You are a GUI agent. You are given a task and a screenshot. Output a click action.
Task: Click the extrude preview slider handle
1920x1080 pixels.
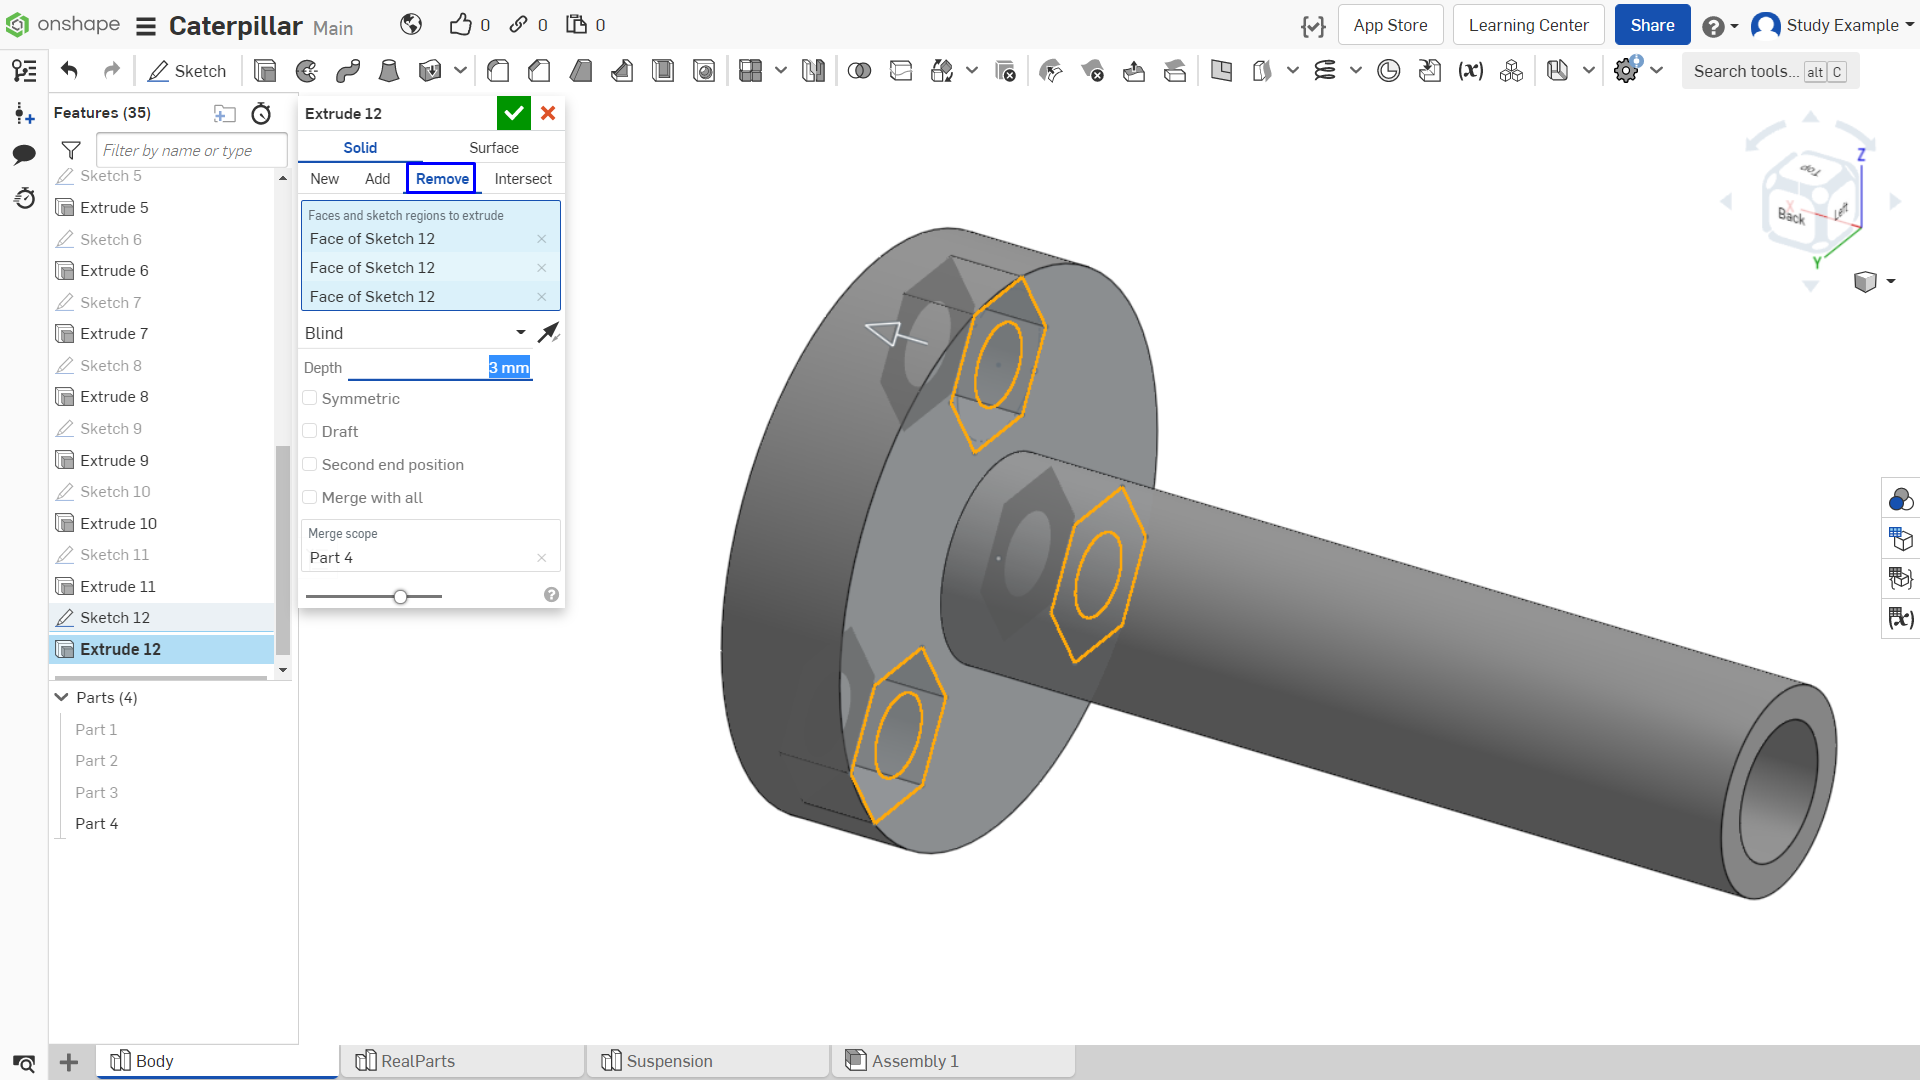[400, 597]
